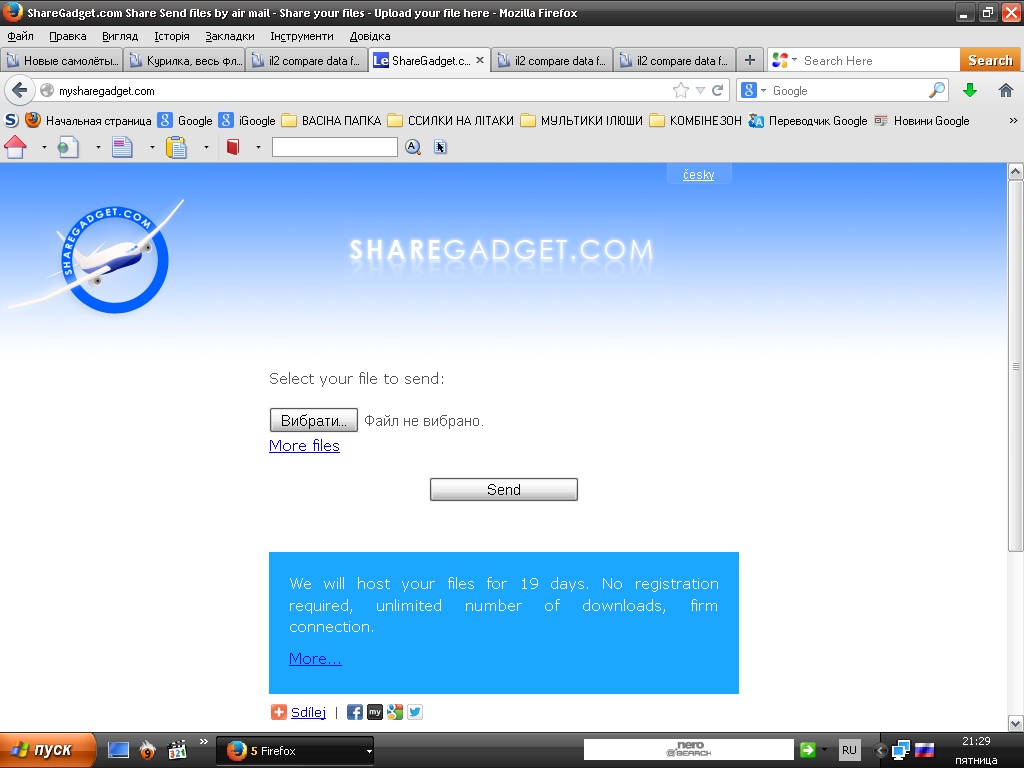Show desktop from the quick launch icon

coord(118,750)
